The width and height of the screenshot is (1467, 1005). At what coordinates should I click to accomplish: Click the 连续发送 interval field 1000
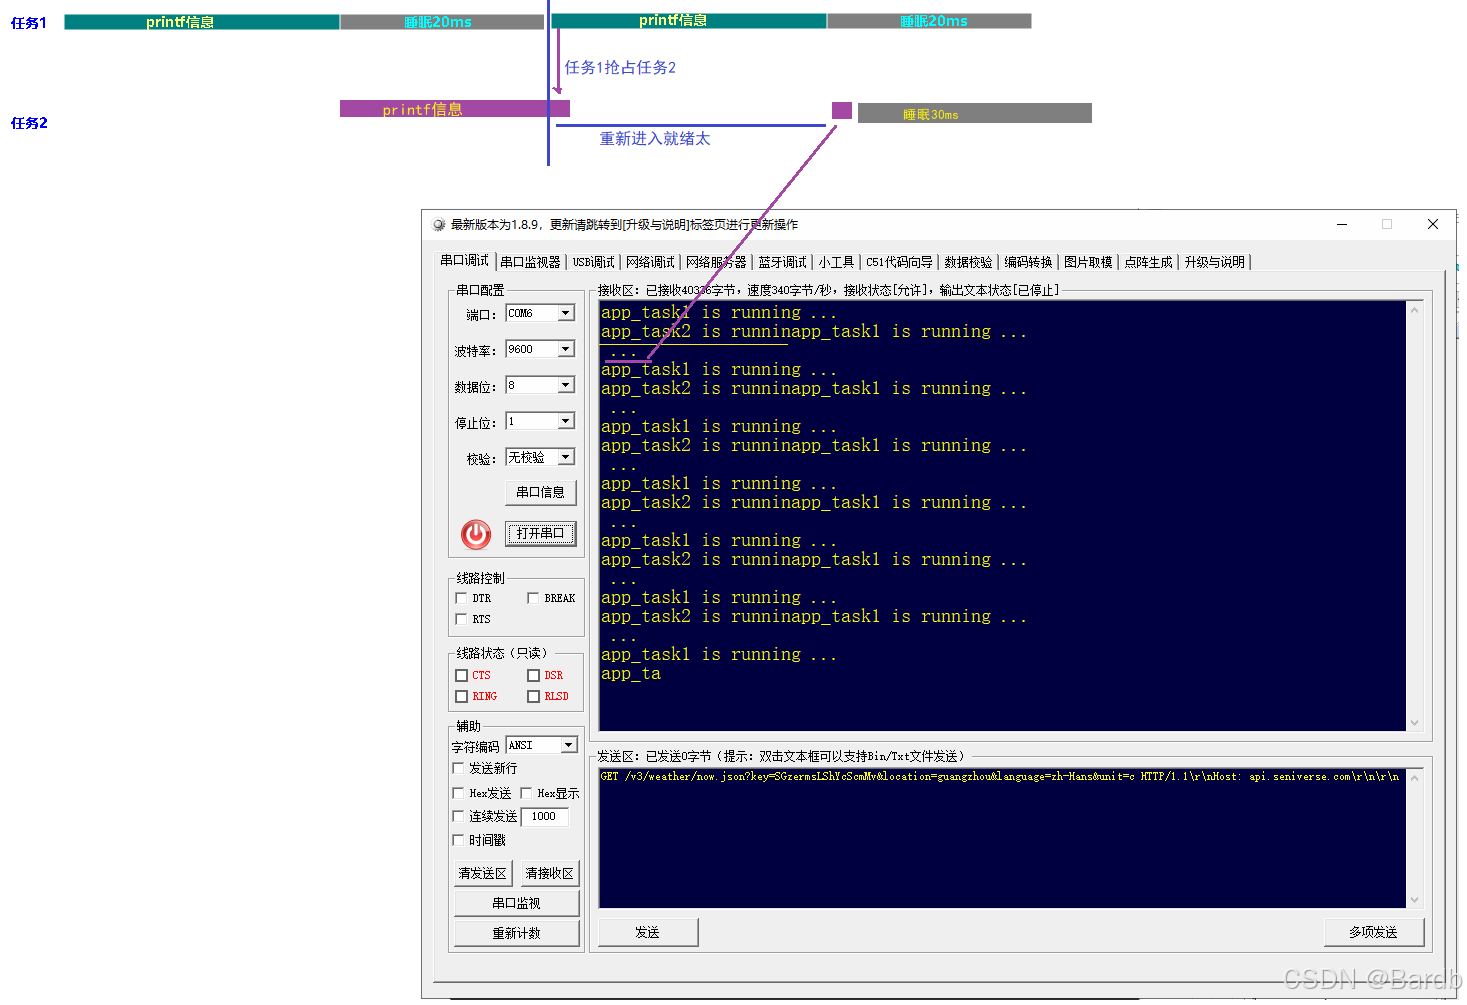pyautogui.click(x=545, y=816)
